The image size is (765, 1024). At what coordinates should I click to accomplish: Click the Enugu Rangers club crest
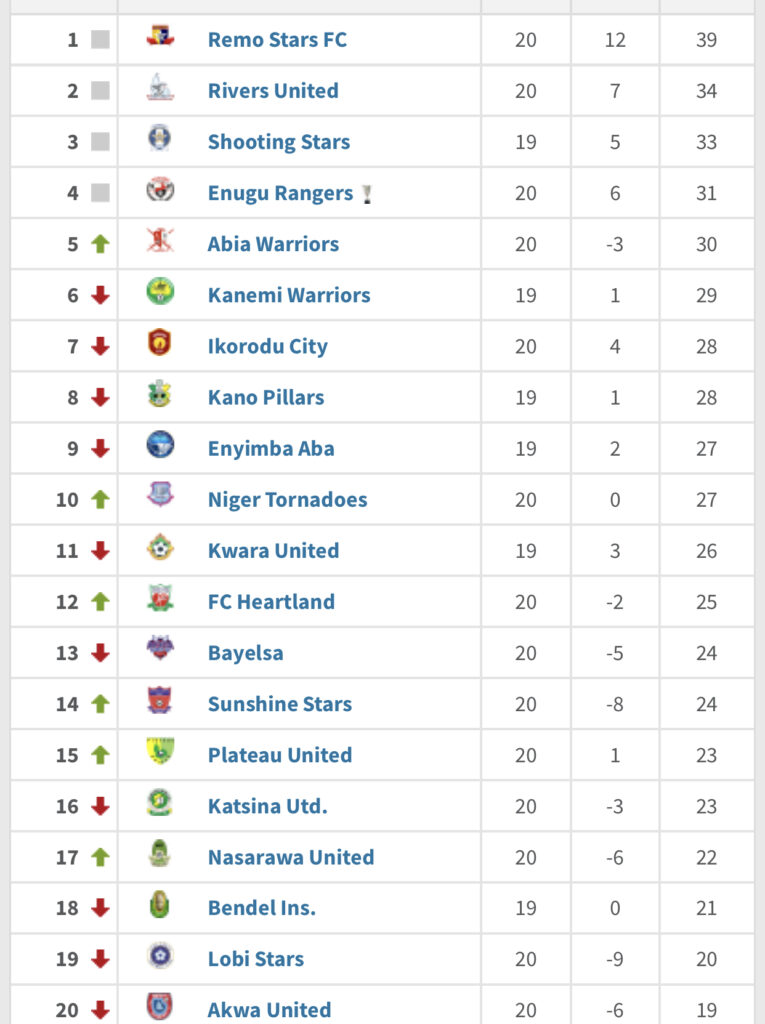[160, 191]
